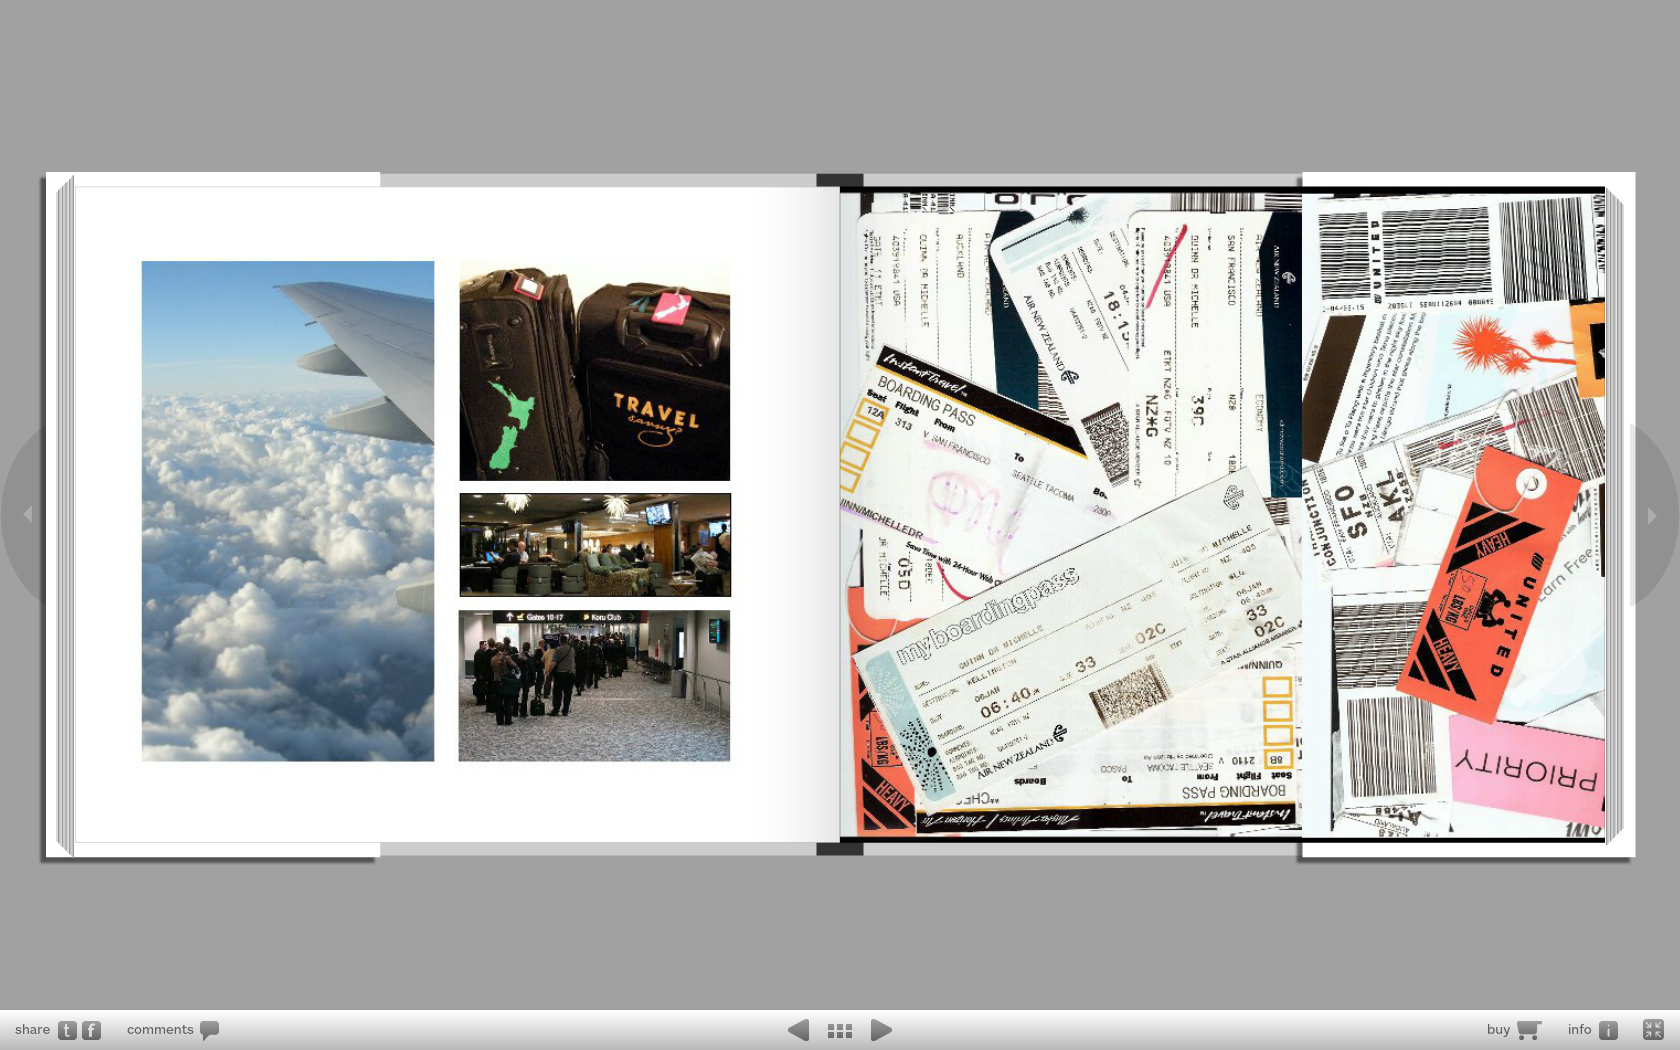The image size is (1680, 1050).
Task: Click the comments speech bubble icon
Action: [209, 1030]
